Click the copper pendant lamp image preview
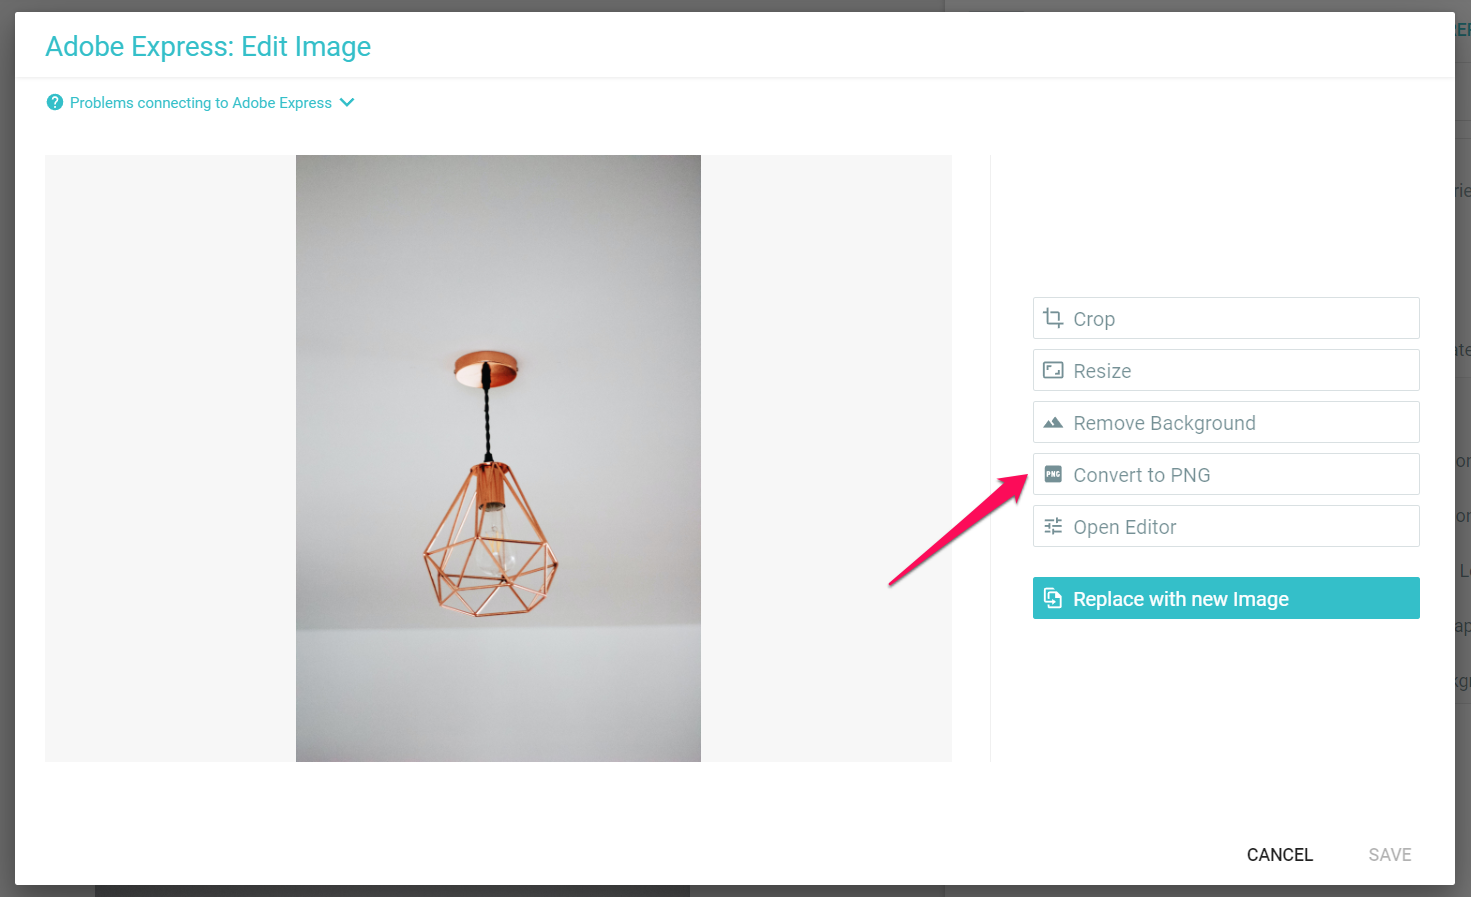The image size is (1471, 897). [x=498, y=458]
